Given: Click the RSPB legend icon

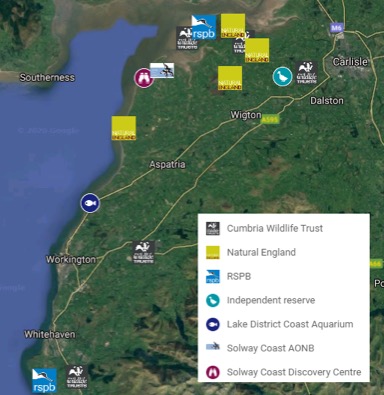Looking at the screenshot, I should pos(213,277).
